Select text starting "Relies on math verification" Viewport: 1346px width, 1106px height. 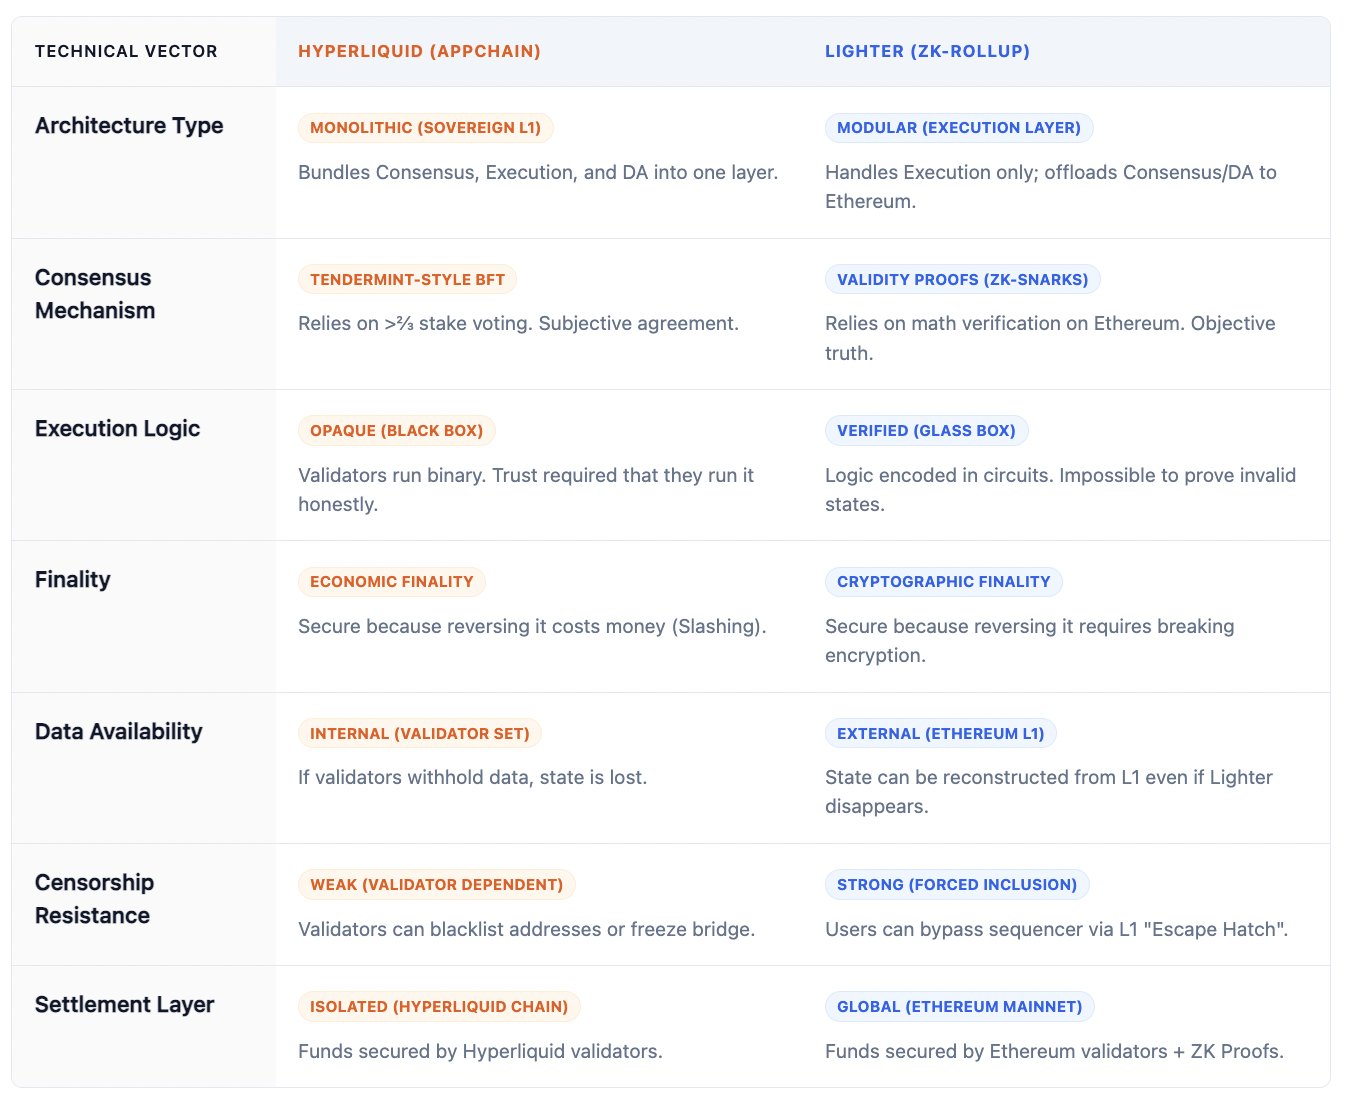pos(1050,338)
